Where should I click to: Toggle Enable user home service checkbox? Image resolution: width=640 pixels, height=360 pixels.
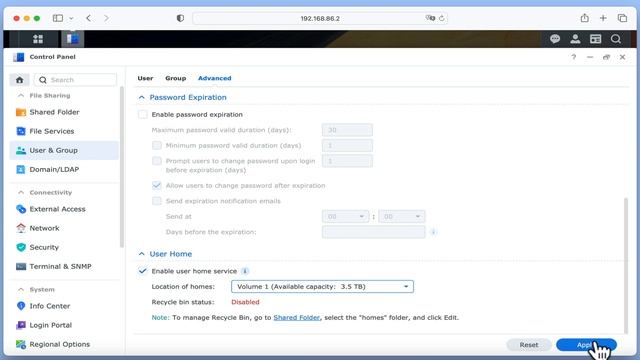[x=142, y=271]
